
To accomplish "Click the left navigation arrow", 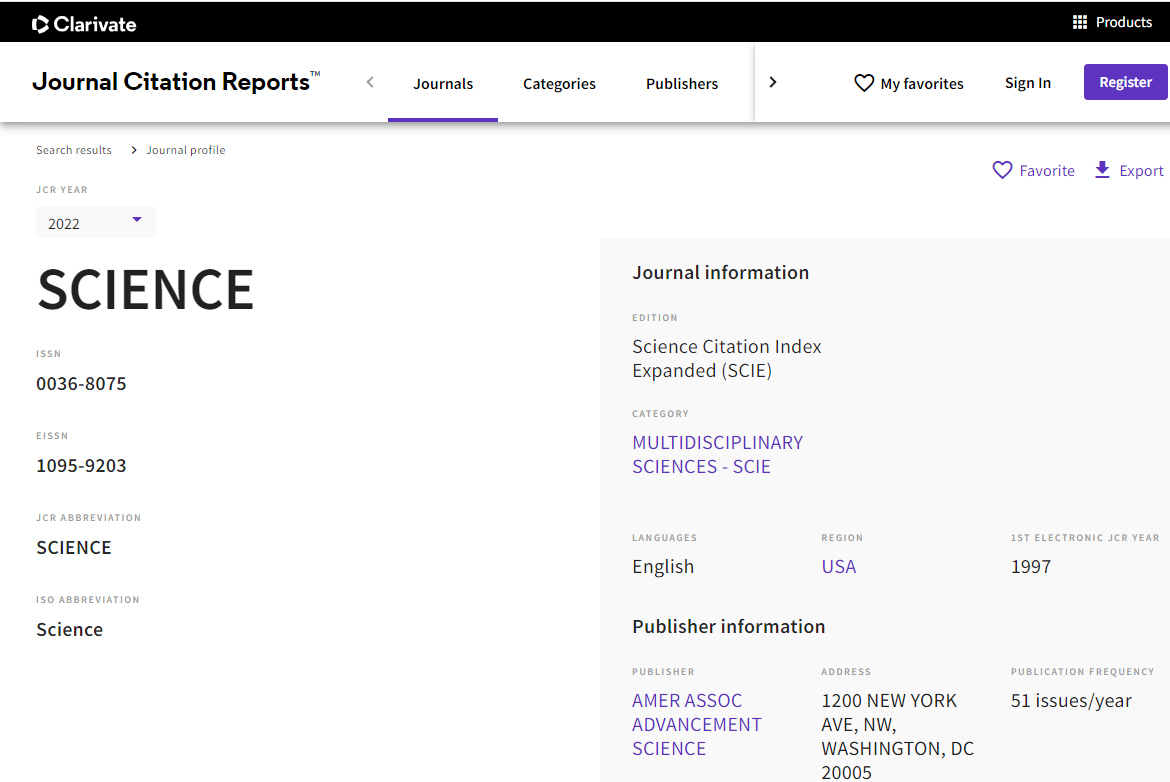I will point(370,82).
